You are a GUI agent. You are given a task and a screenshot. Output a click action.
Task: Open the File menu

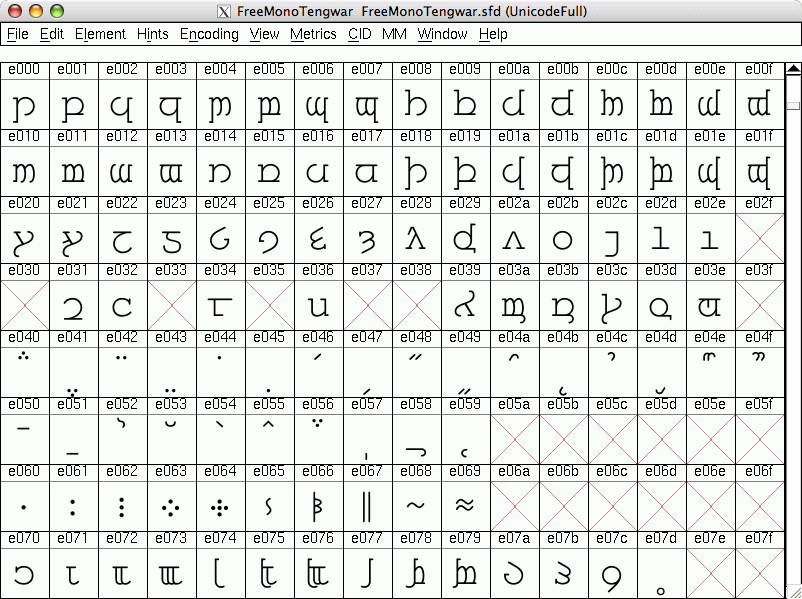[x=17, y=34]
